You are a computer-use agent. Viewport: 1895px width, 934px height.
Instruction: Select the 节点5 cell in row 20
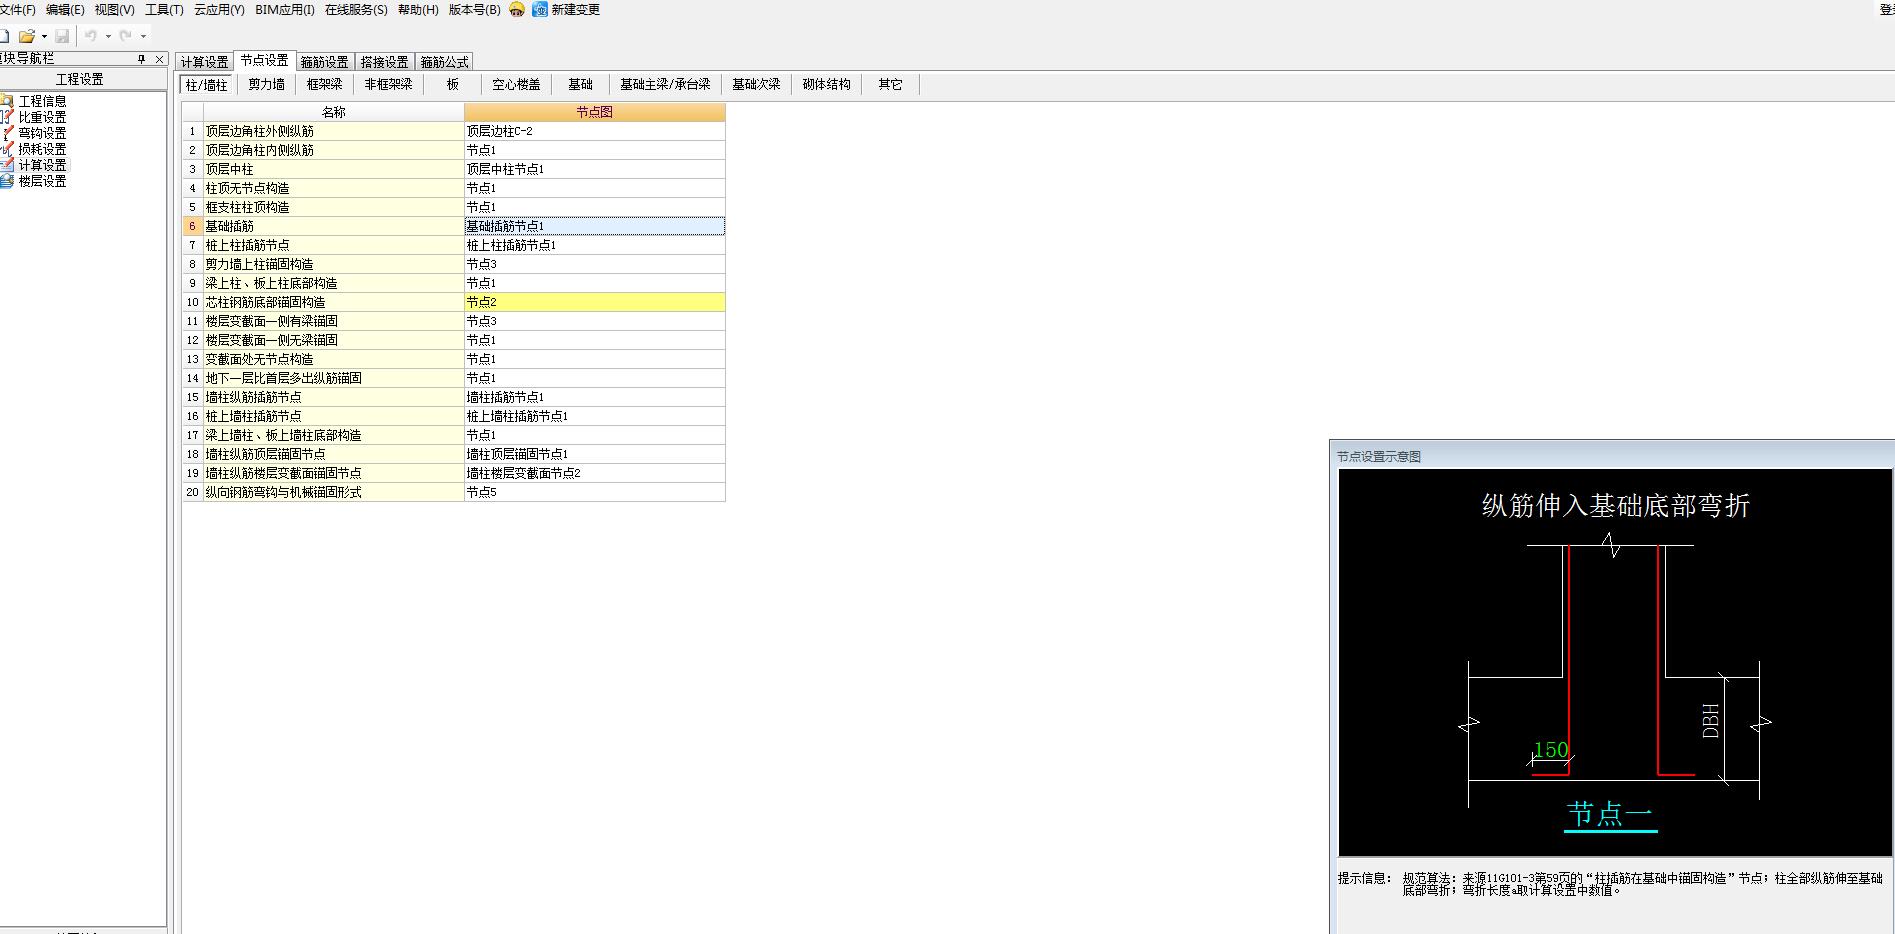pos(594,492)
